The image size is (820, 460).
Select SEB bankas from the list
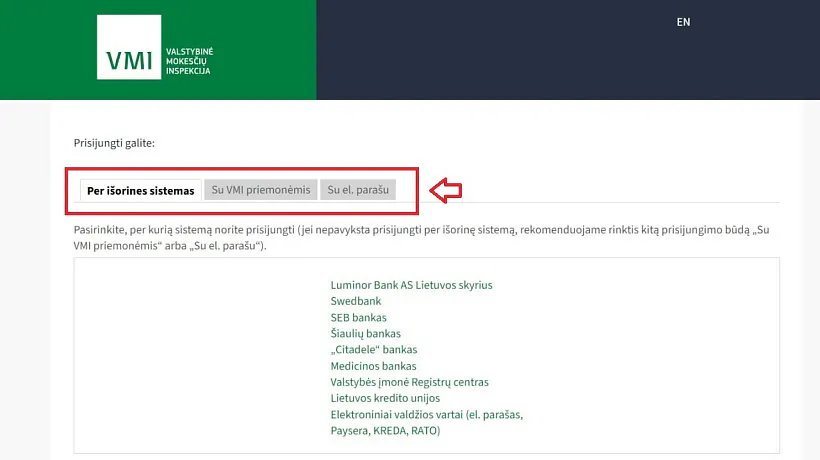tap(358, 317)
